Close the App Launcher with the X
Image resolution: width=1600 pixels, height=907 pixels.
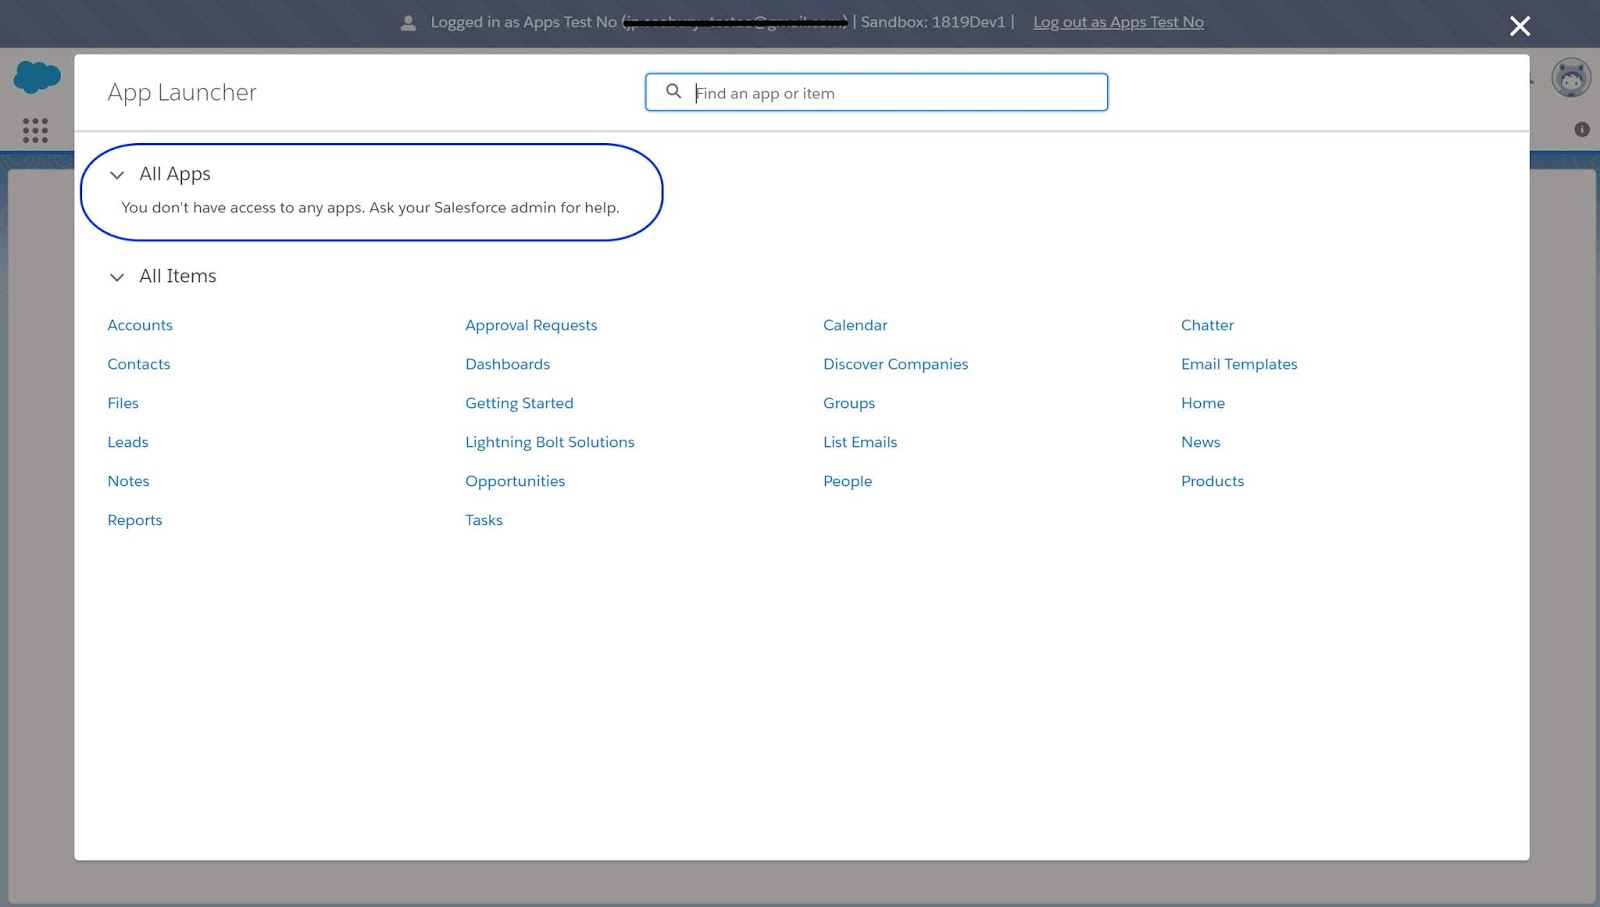click(x=1520, y=26)
